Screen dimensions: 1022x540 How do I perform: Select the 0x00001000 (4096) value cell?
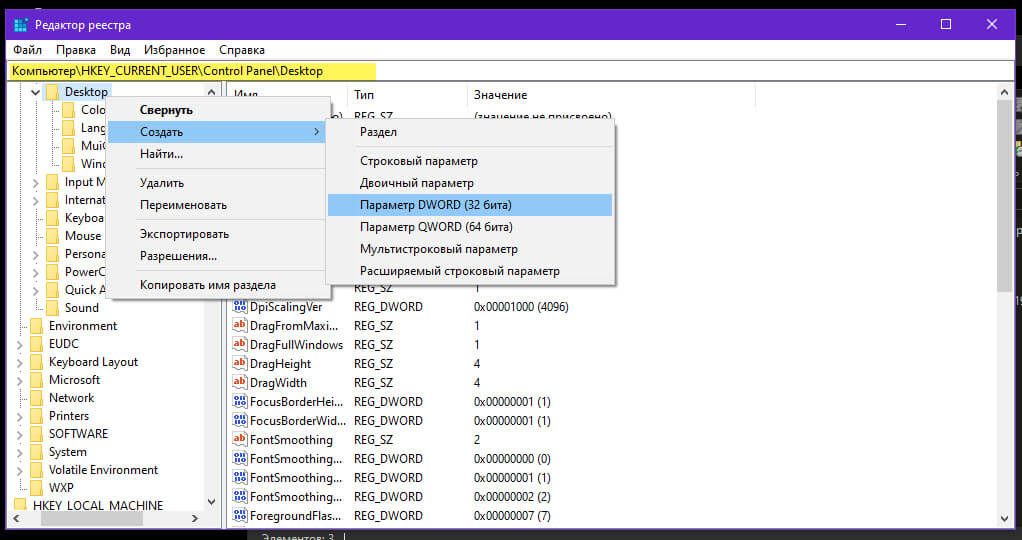521,307
